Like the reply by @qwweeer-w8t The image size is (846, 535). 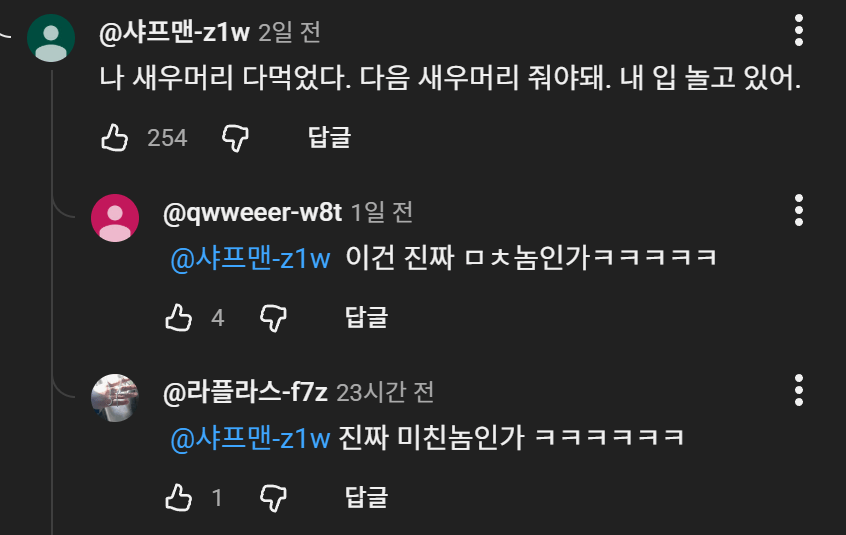179,318
